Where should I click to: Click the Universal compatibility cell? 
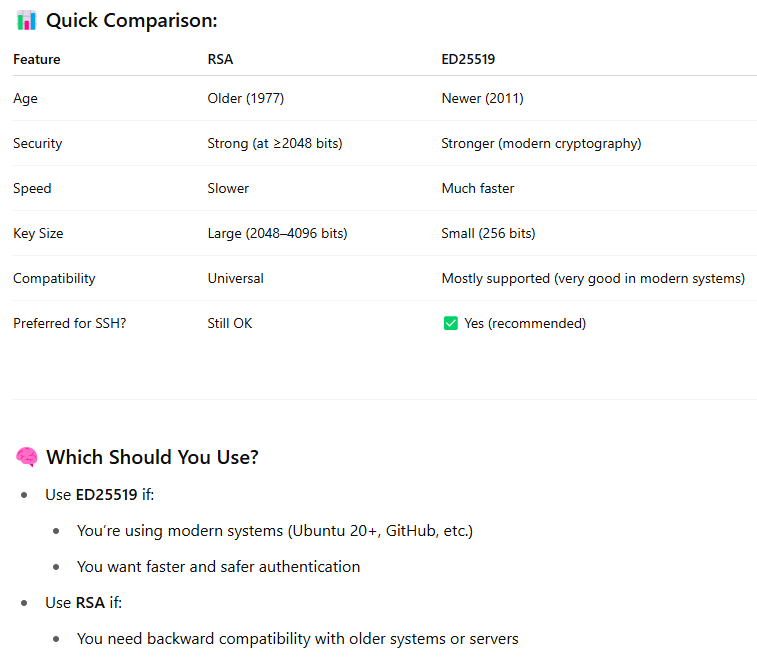(235, 278)
